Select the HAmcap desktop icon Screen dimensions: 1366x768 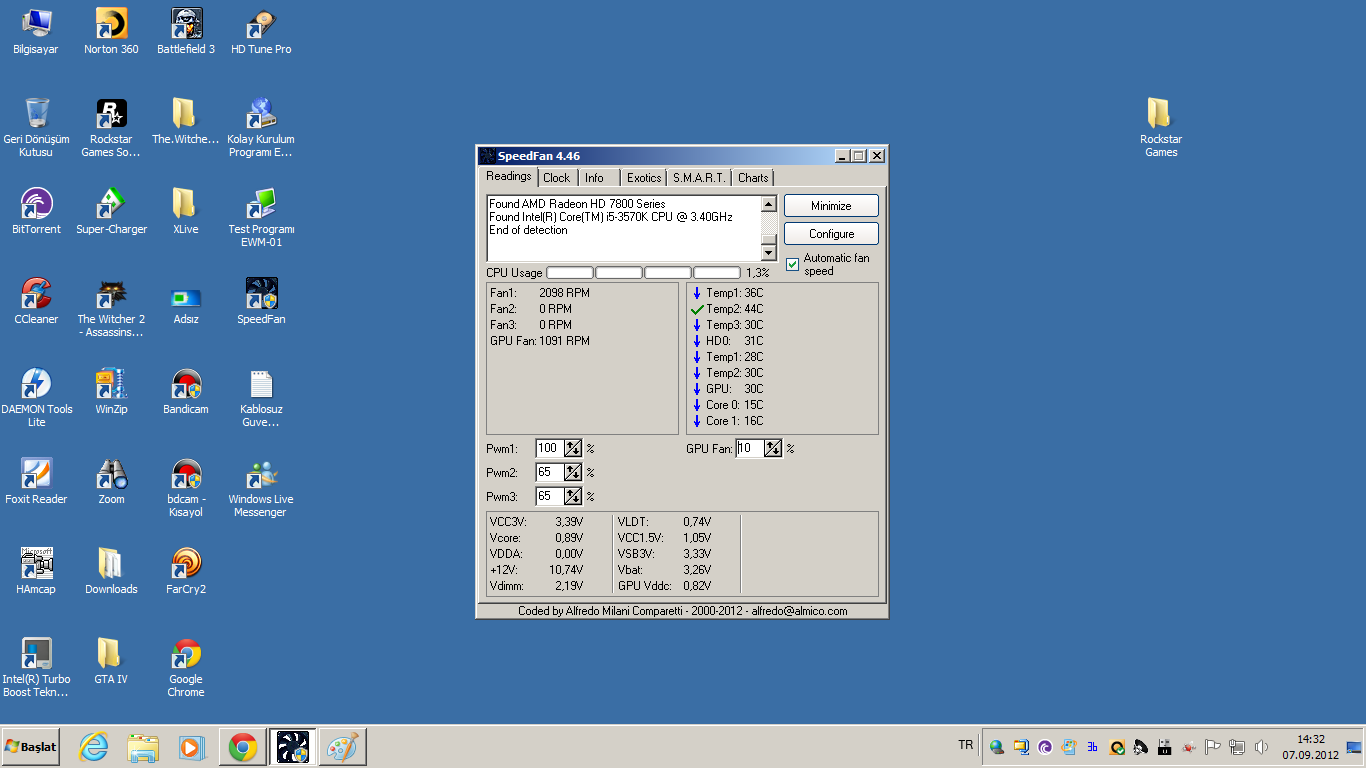[36, 571]
